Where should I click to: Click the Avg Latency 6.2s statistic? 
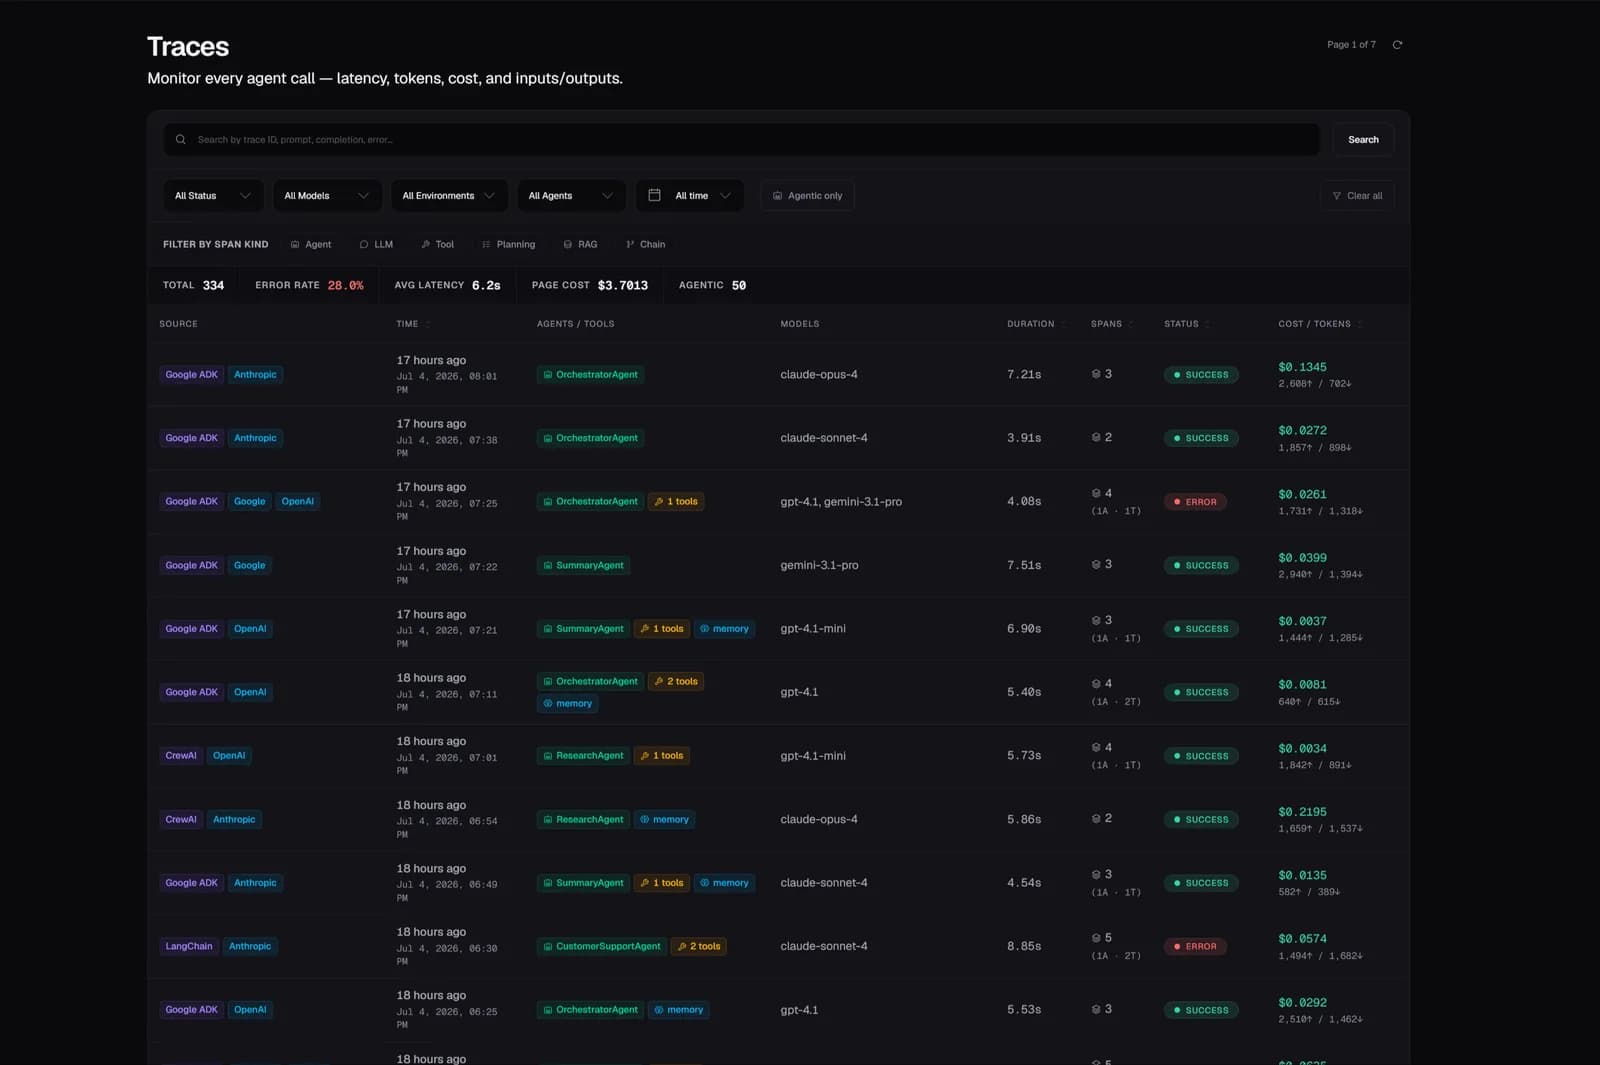point(447,285)
